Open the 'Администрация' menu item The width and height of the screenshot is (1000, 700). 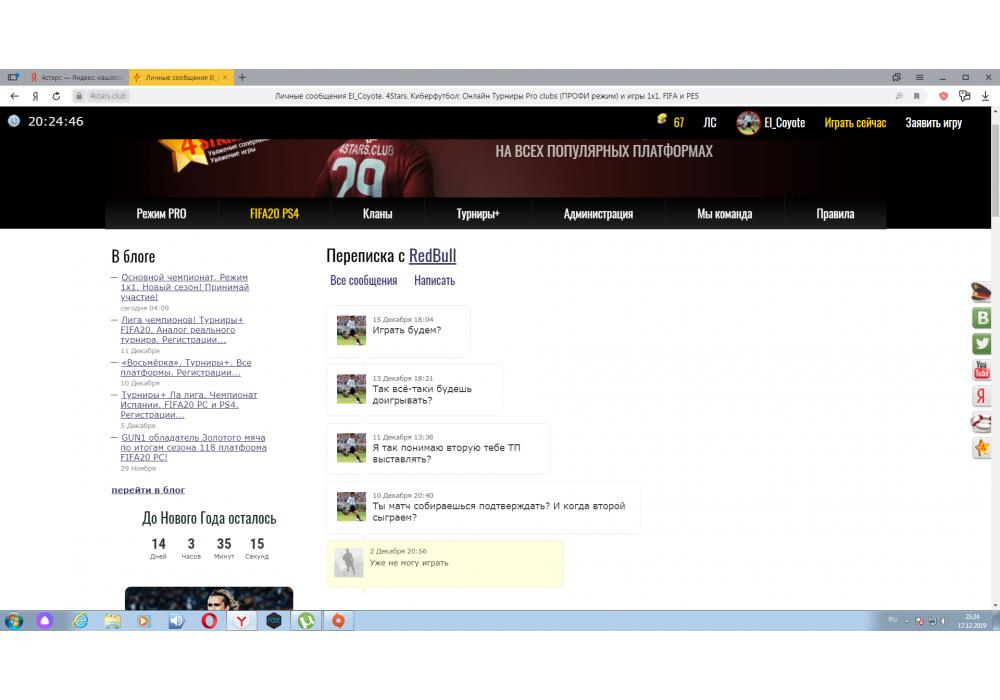598,214
